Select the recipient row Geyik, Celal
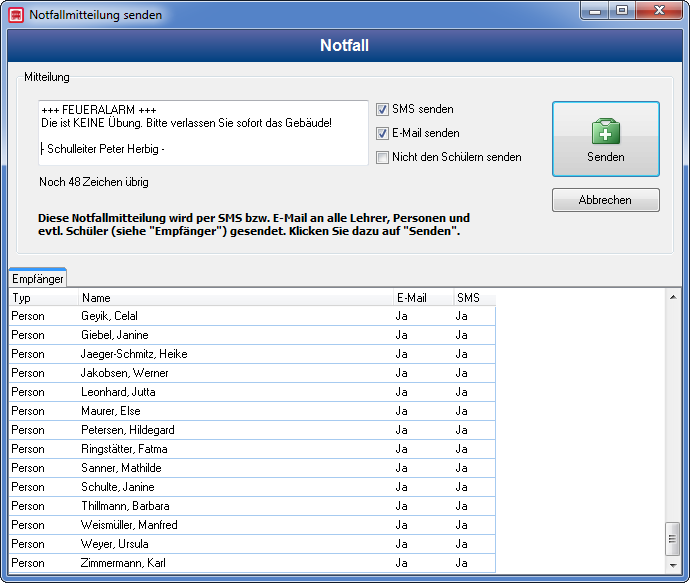The image size is (690, 583). click(x=252, y=316)
